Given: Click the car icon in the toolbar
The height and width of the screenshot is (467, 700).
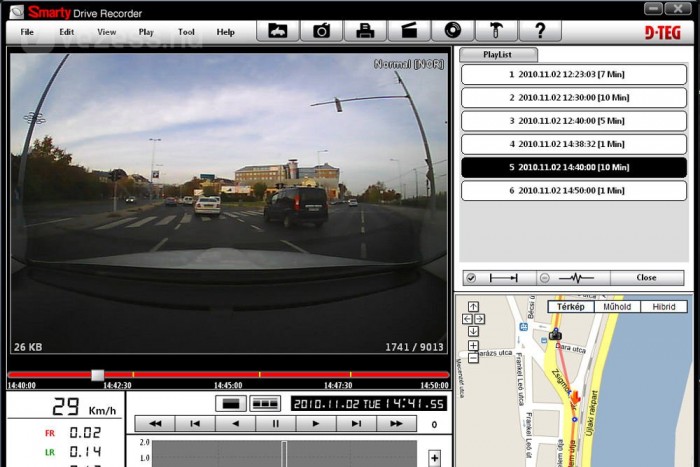Looking at the screenshot, I should [x=278, y=31].
